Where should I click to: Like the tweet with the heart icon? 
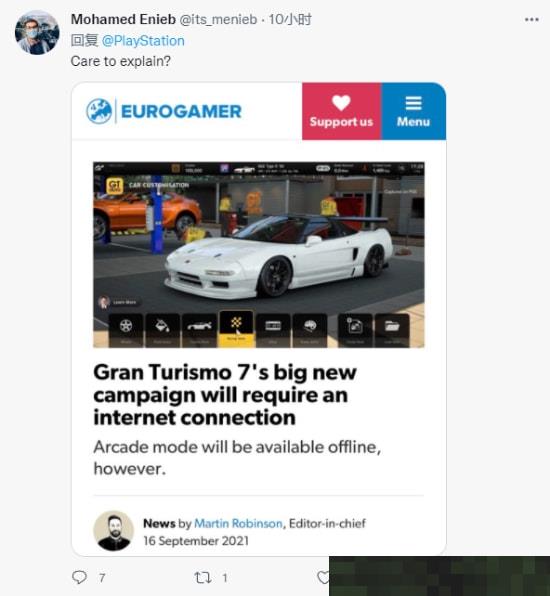tap(323, 577)
